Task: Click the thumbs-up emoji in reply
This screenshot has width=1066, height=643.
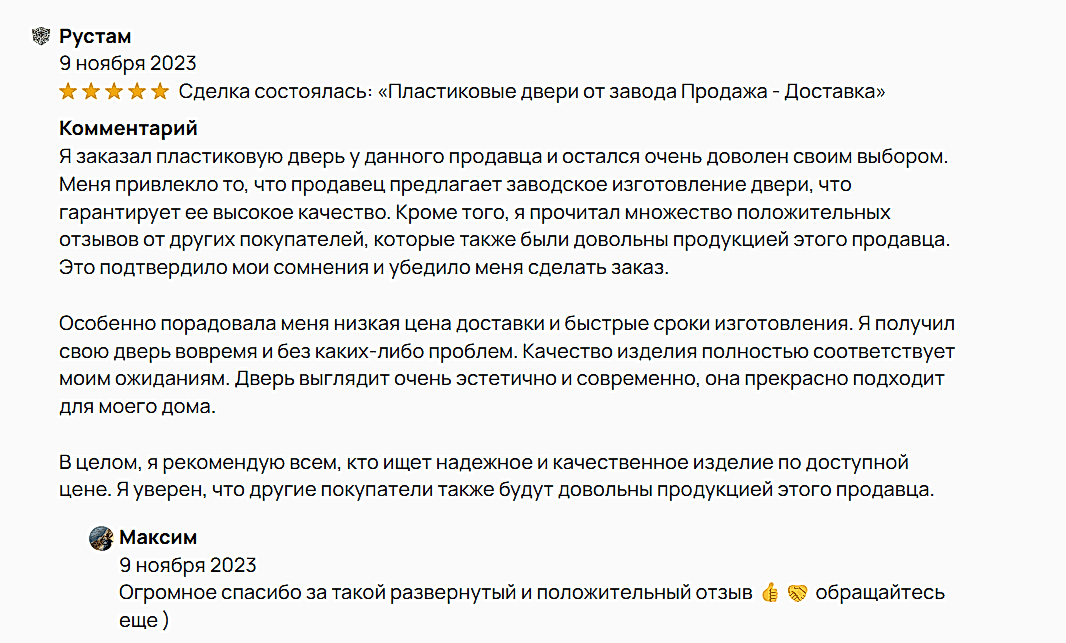Action: tap(770, 593)
